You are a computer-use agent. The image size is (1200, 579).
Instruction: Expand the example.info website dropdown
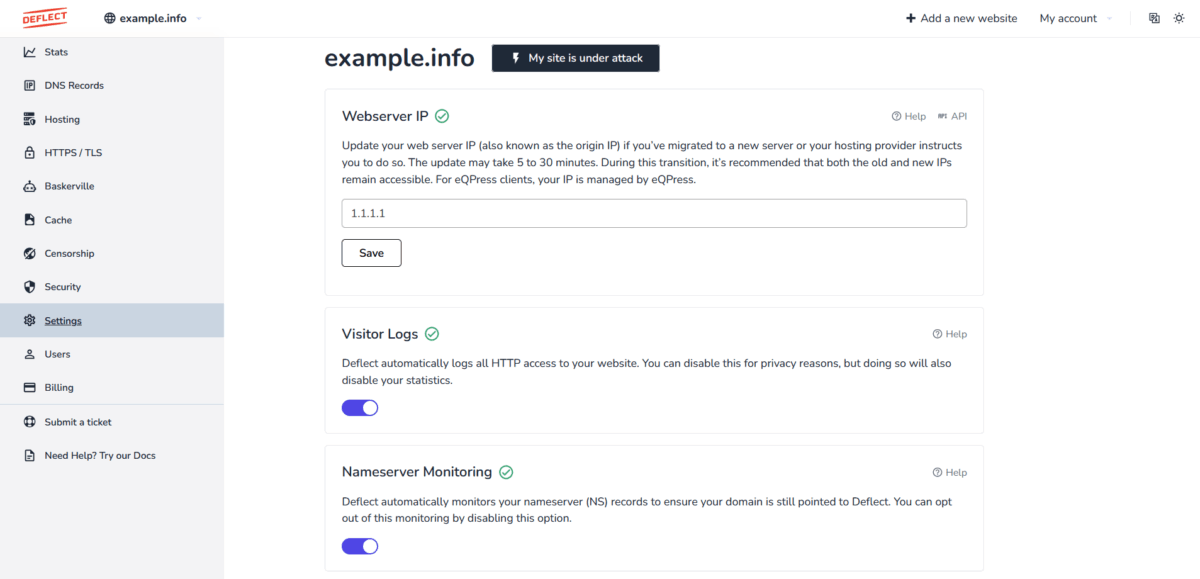click(x=152, y=18)
